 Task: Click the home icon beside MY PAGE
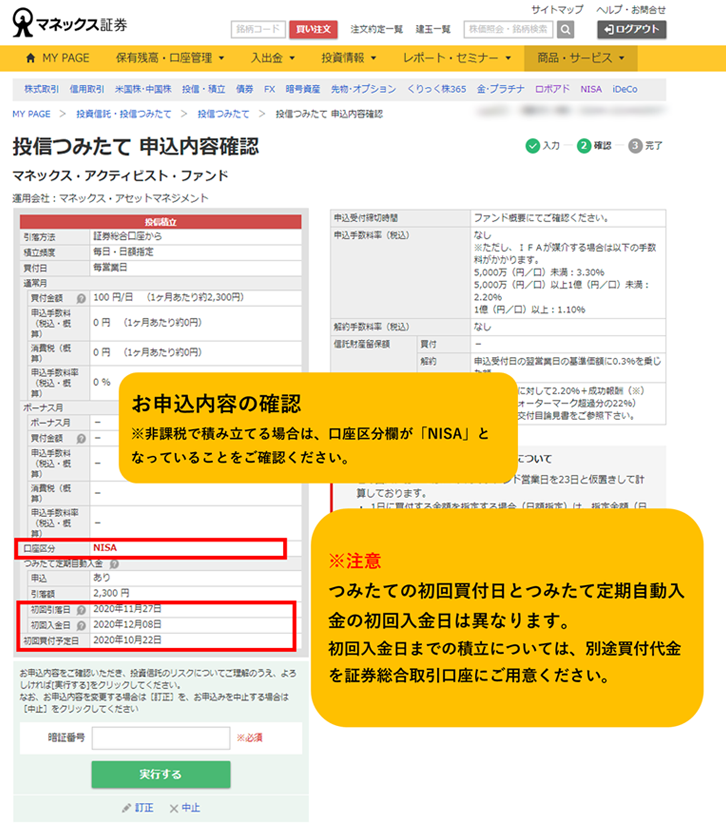pos(30,58)
